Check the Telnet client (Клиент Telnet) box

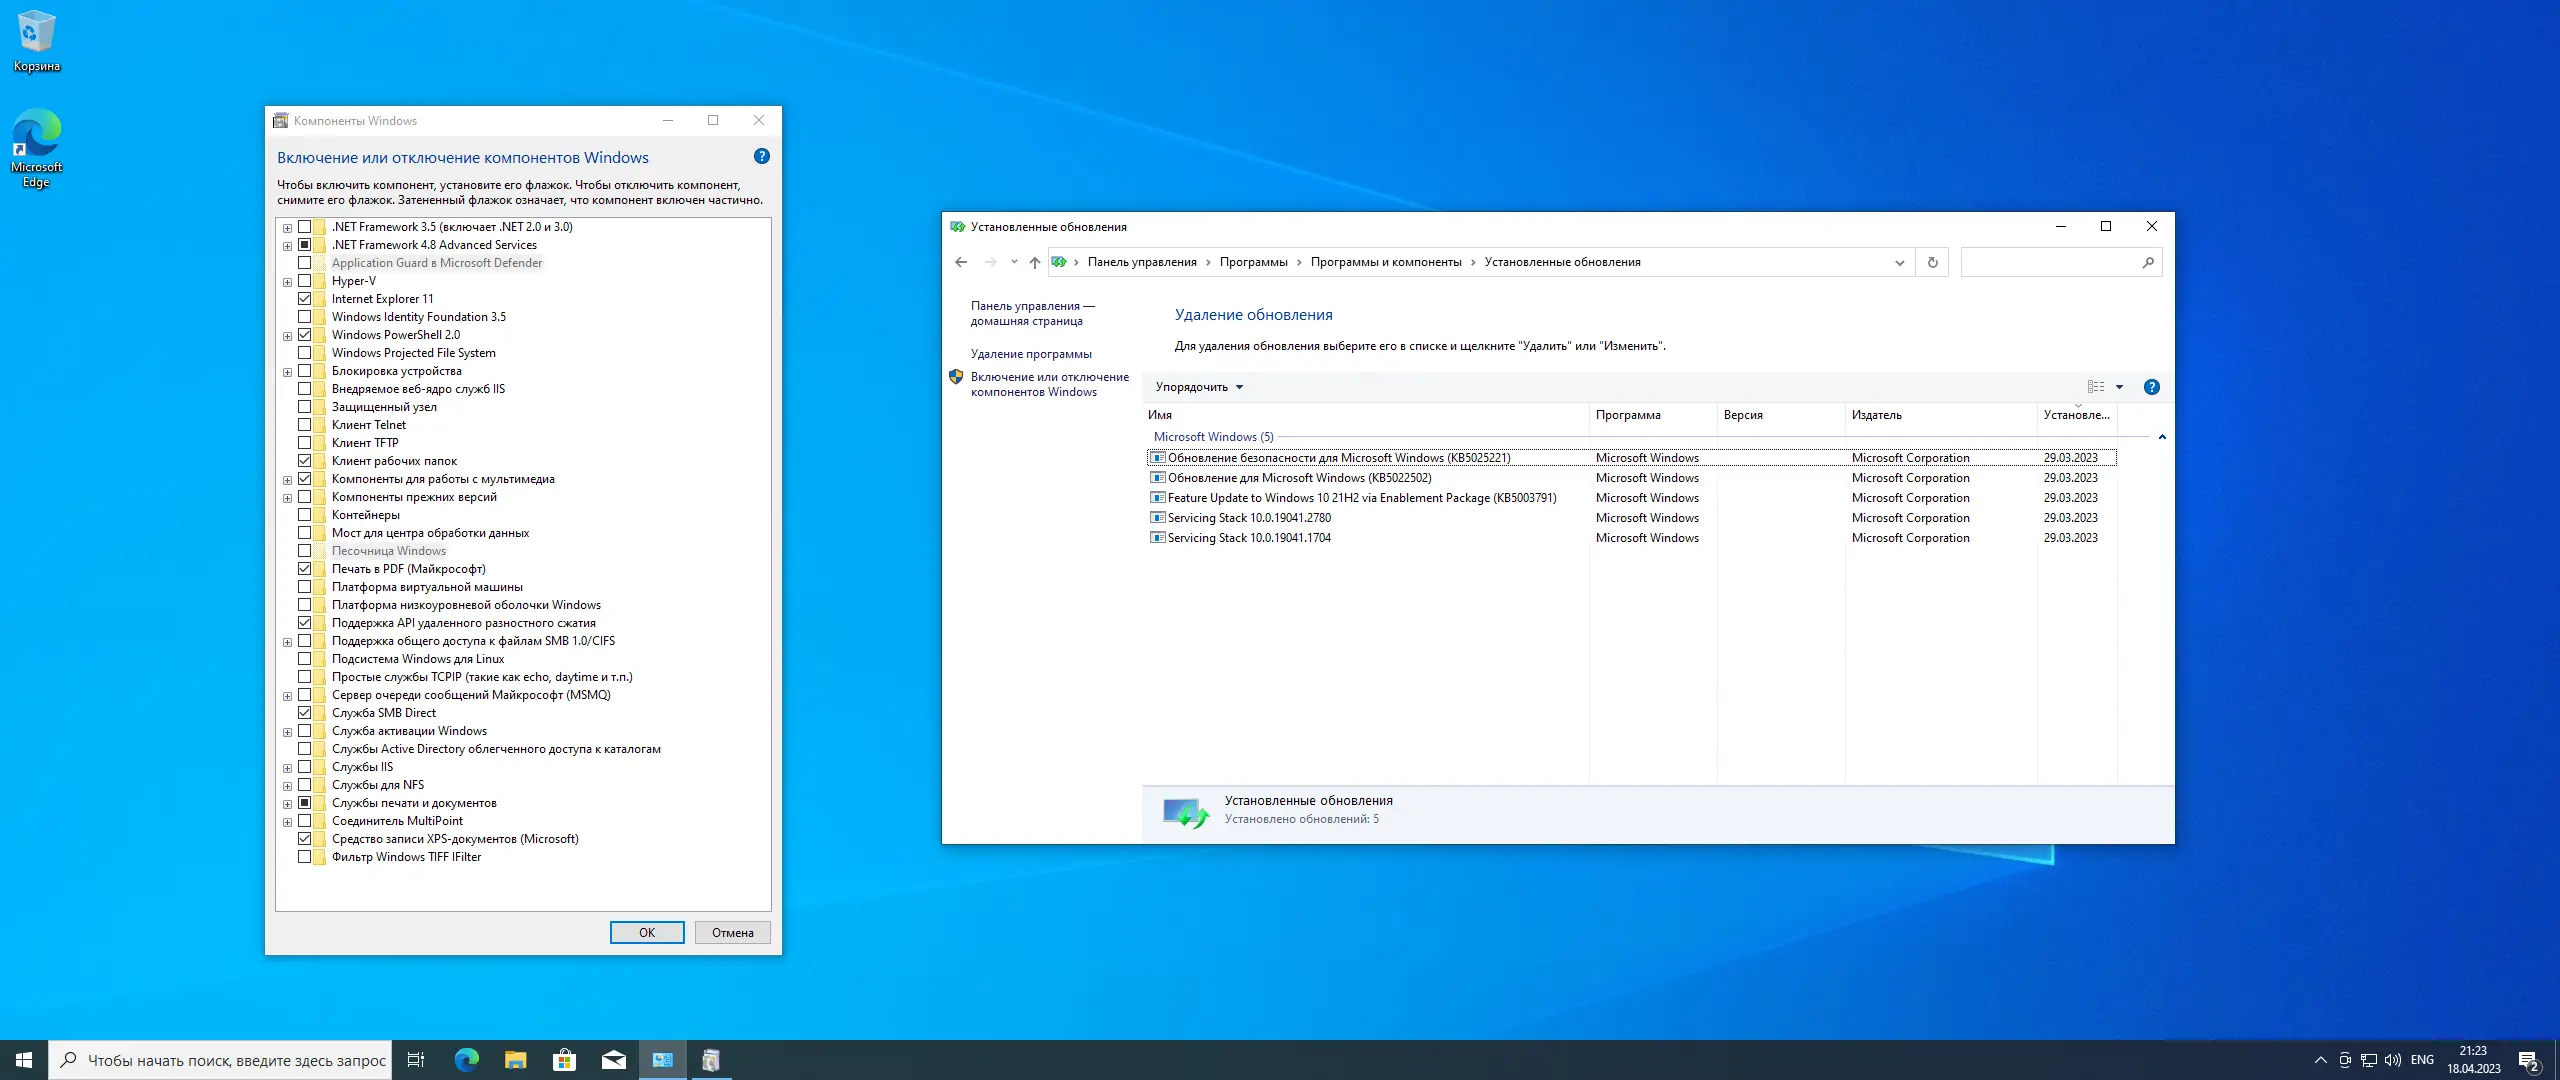[x=305, y=425]
